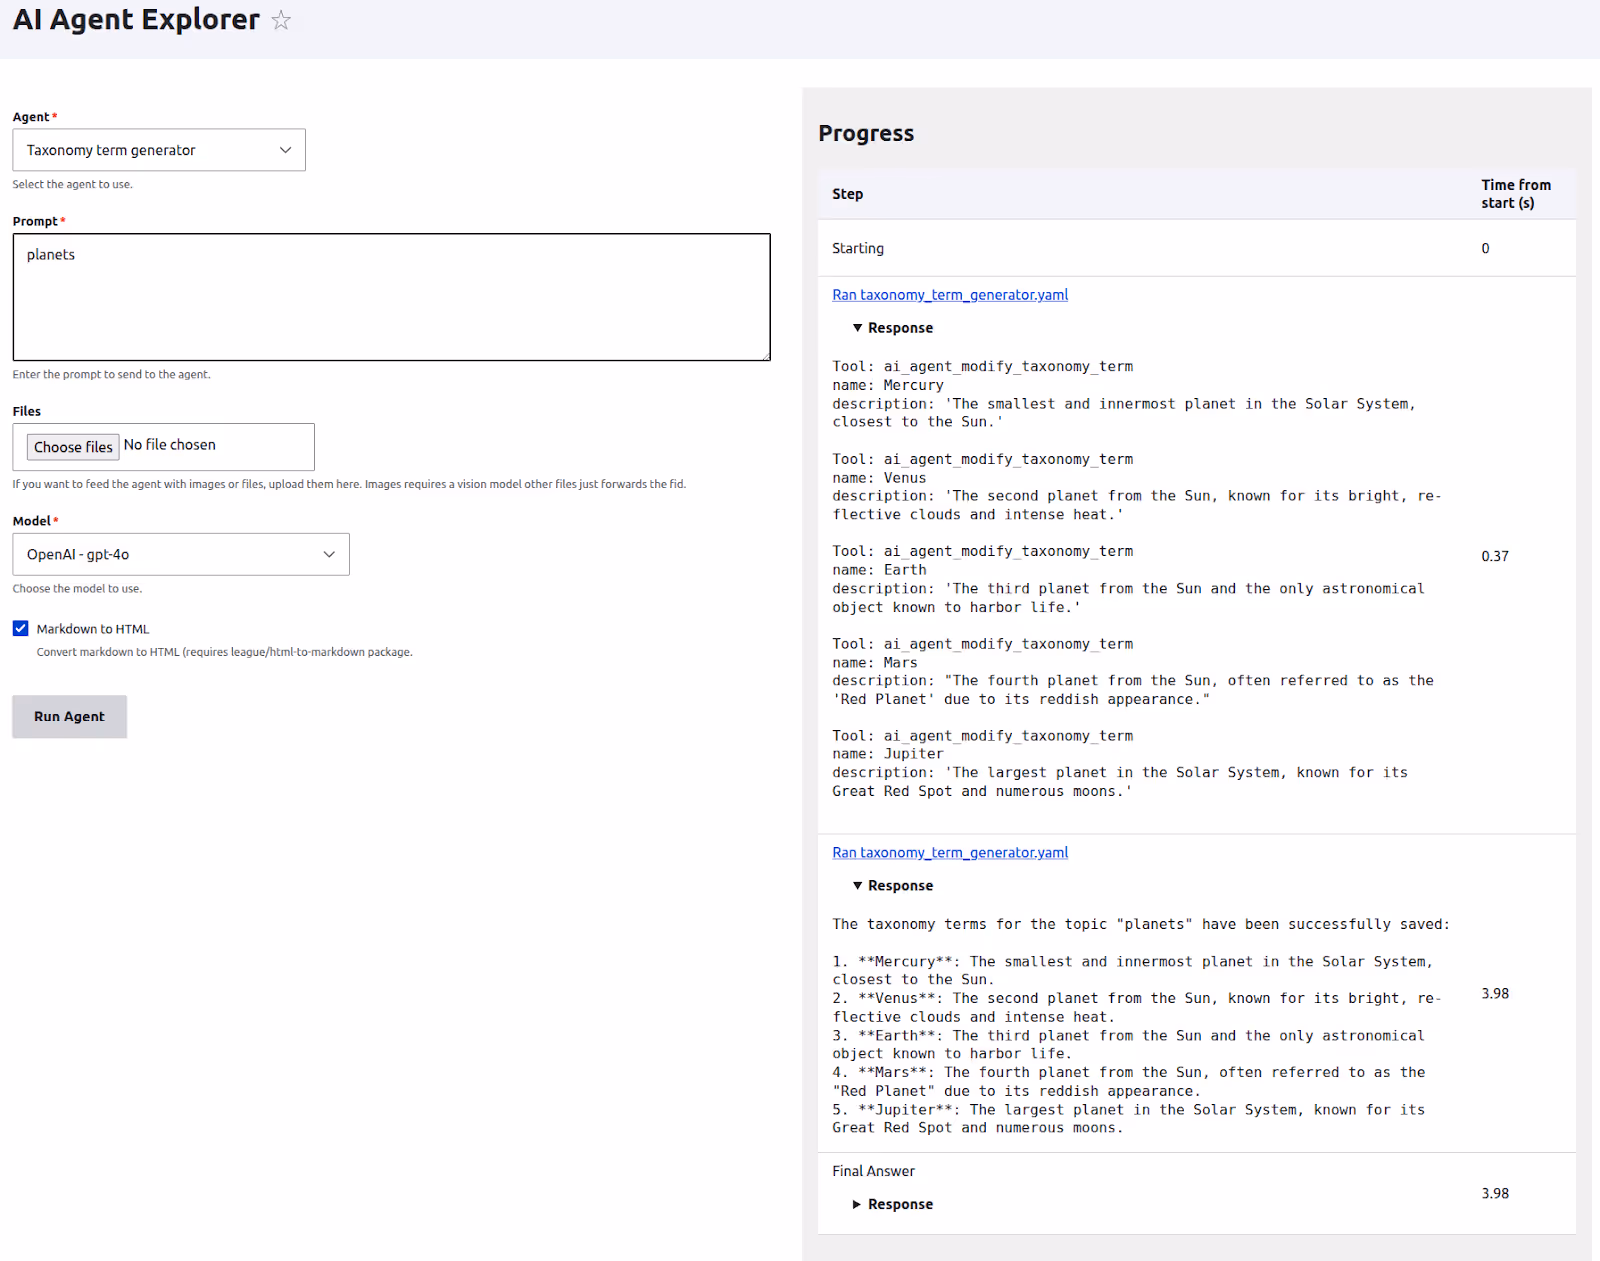Click the AI Agent Explorer title
This screenshot has height=1261, width=1600.
pyautogui.click(x=136, y=20)
